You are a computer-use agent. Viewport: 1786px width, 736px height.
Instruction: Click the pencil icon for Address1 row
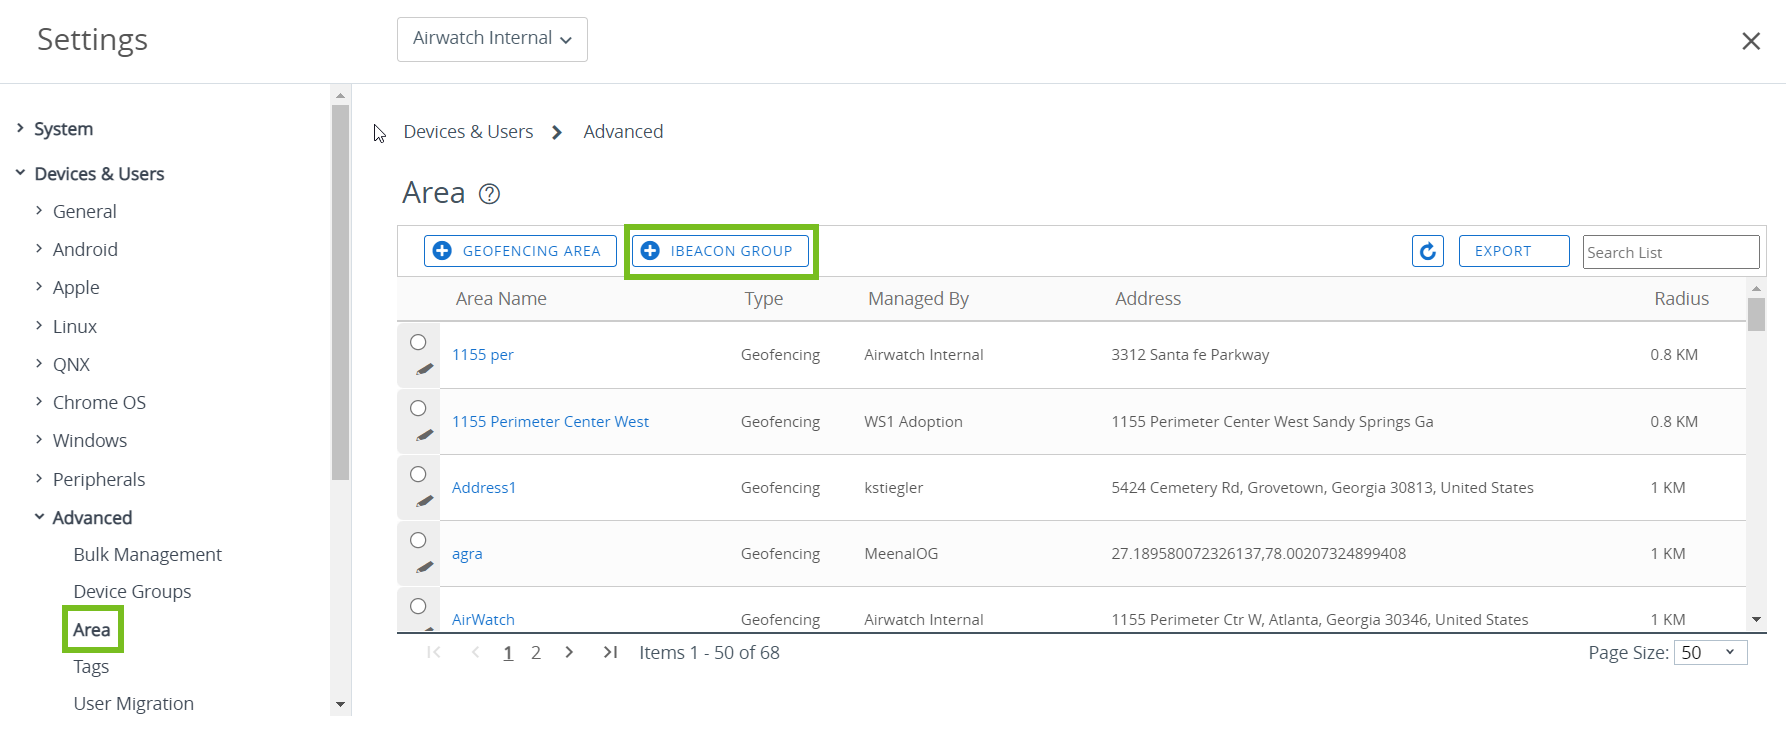pos(425,501)
